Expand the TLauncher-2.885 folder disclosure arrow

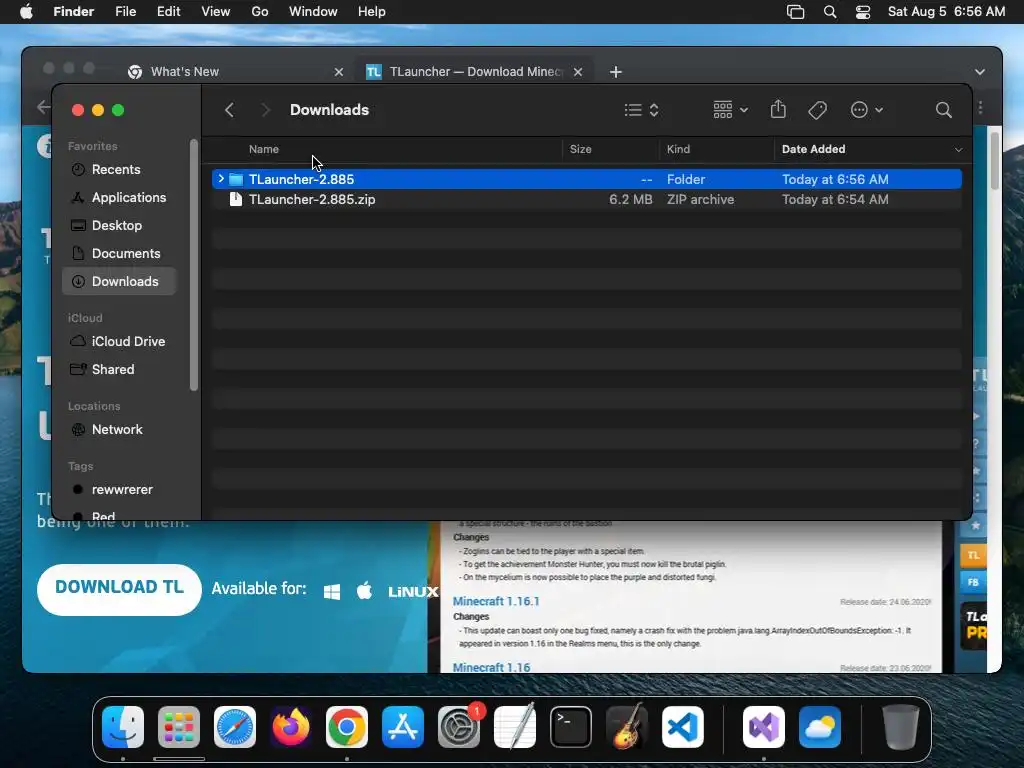(221, 179)
